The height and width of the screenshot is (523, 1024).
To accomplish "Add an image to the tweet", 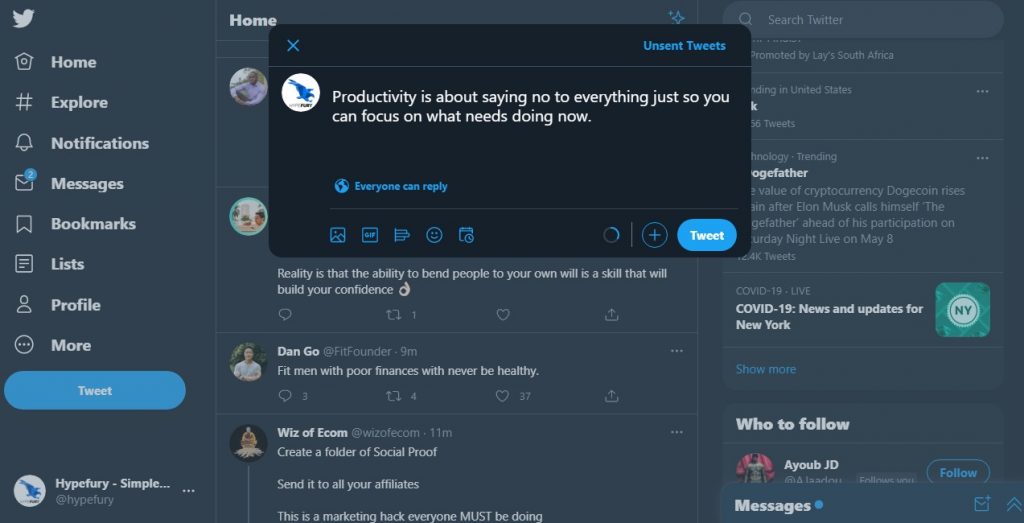I will [338, 235].
